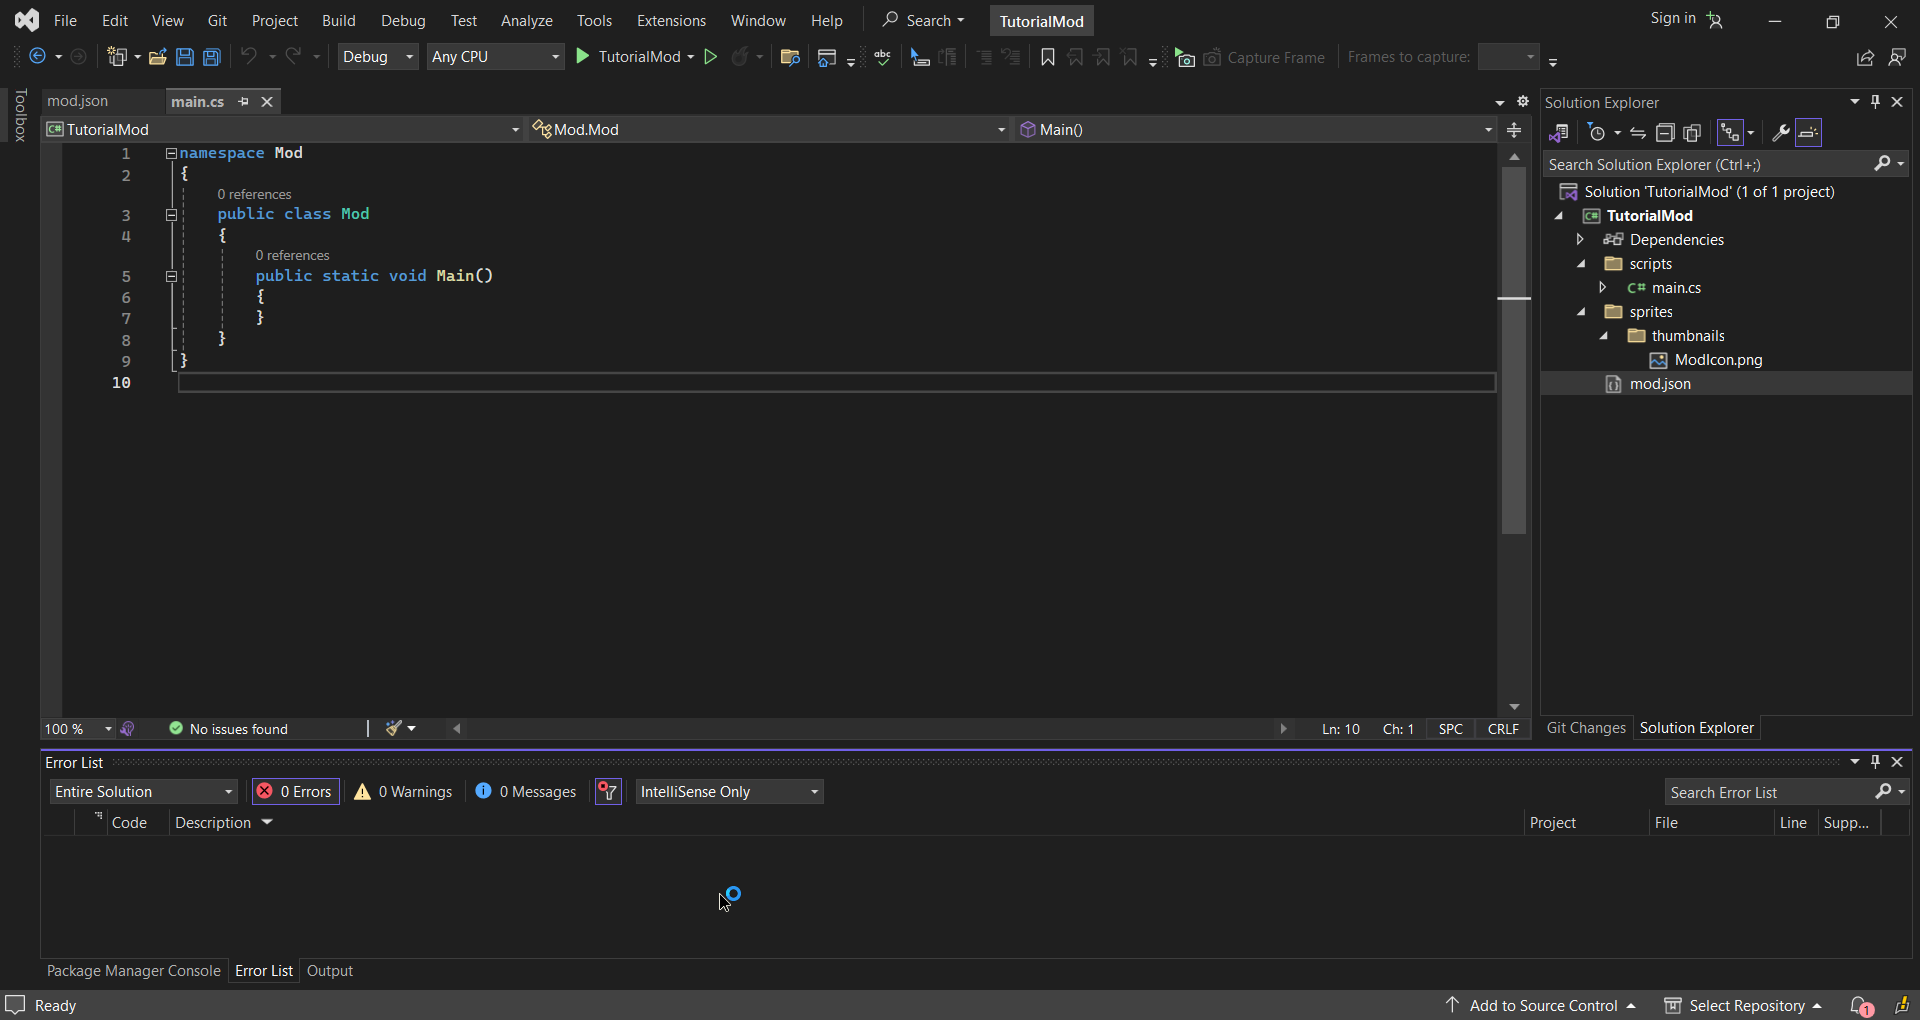The image size is (1920, 1020).
Task: Click the Solution Explorer search magnifier icon
Action: pos(1883,164)
